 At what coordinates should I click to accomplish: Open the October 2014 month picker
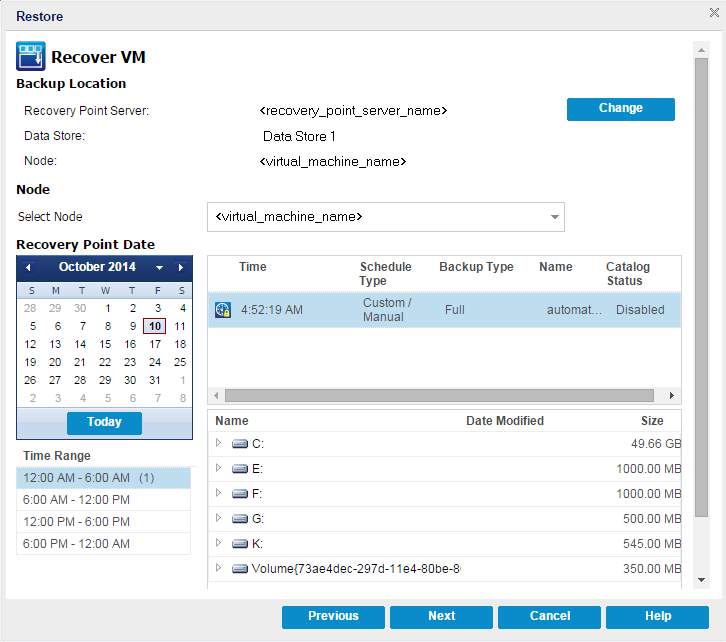(159, 268)
